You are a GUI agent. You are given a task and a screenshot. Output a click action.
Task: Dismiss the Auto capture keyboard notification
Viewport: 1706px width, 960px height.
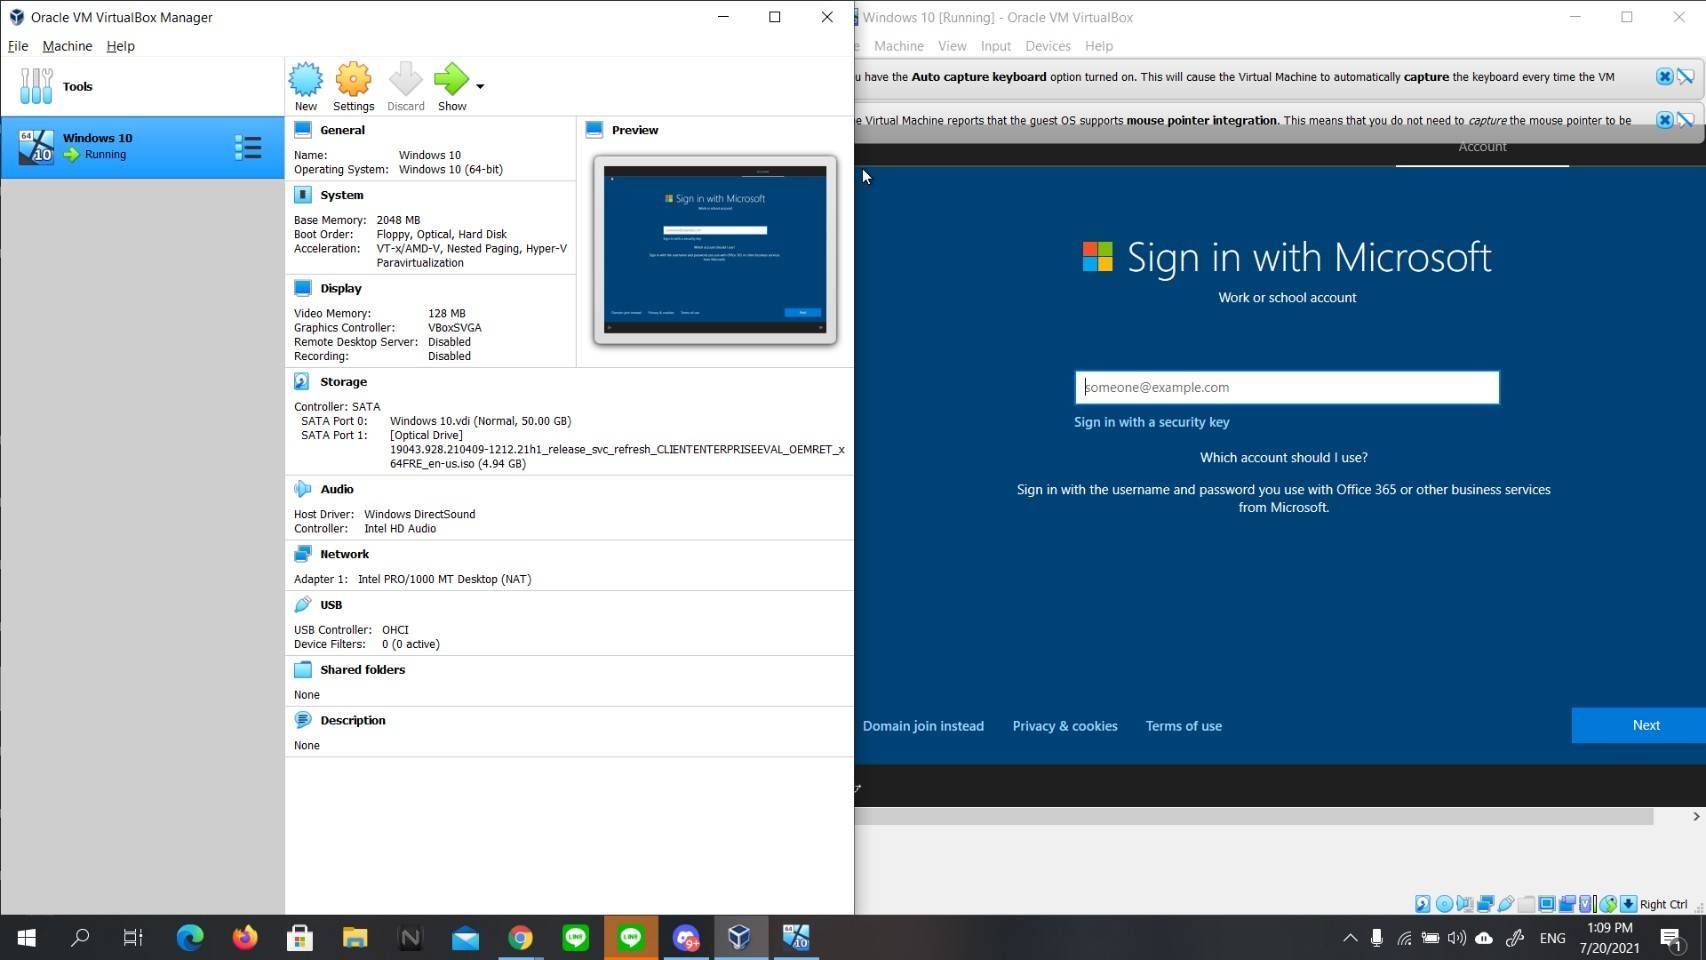click(1664, 77)
